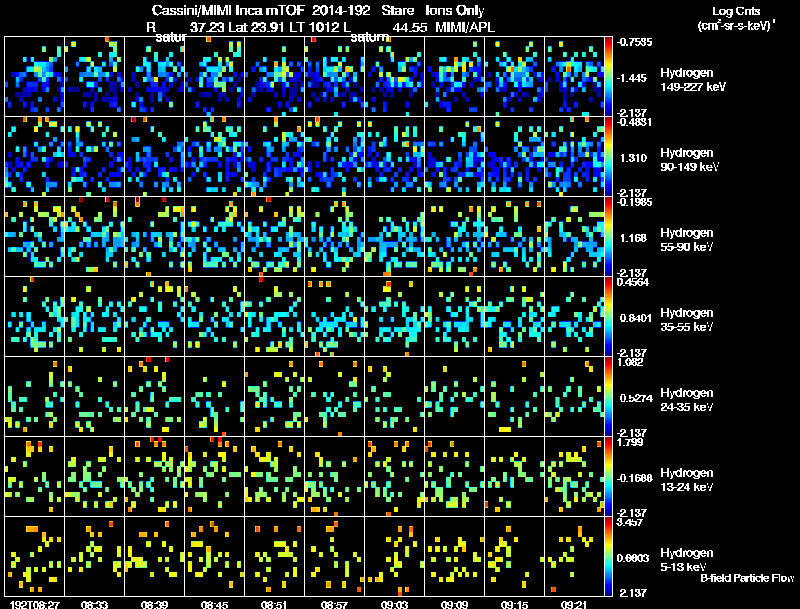Select the Hydrogen 24-35 keV label
800x609 pixels.
click(x=687, y=399)
